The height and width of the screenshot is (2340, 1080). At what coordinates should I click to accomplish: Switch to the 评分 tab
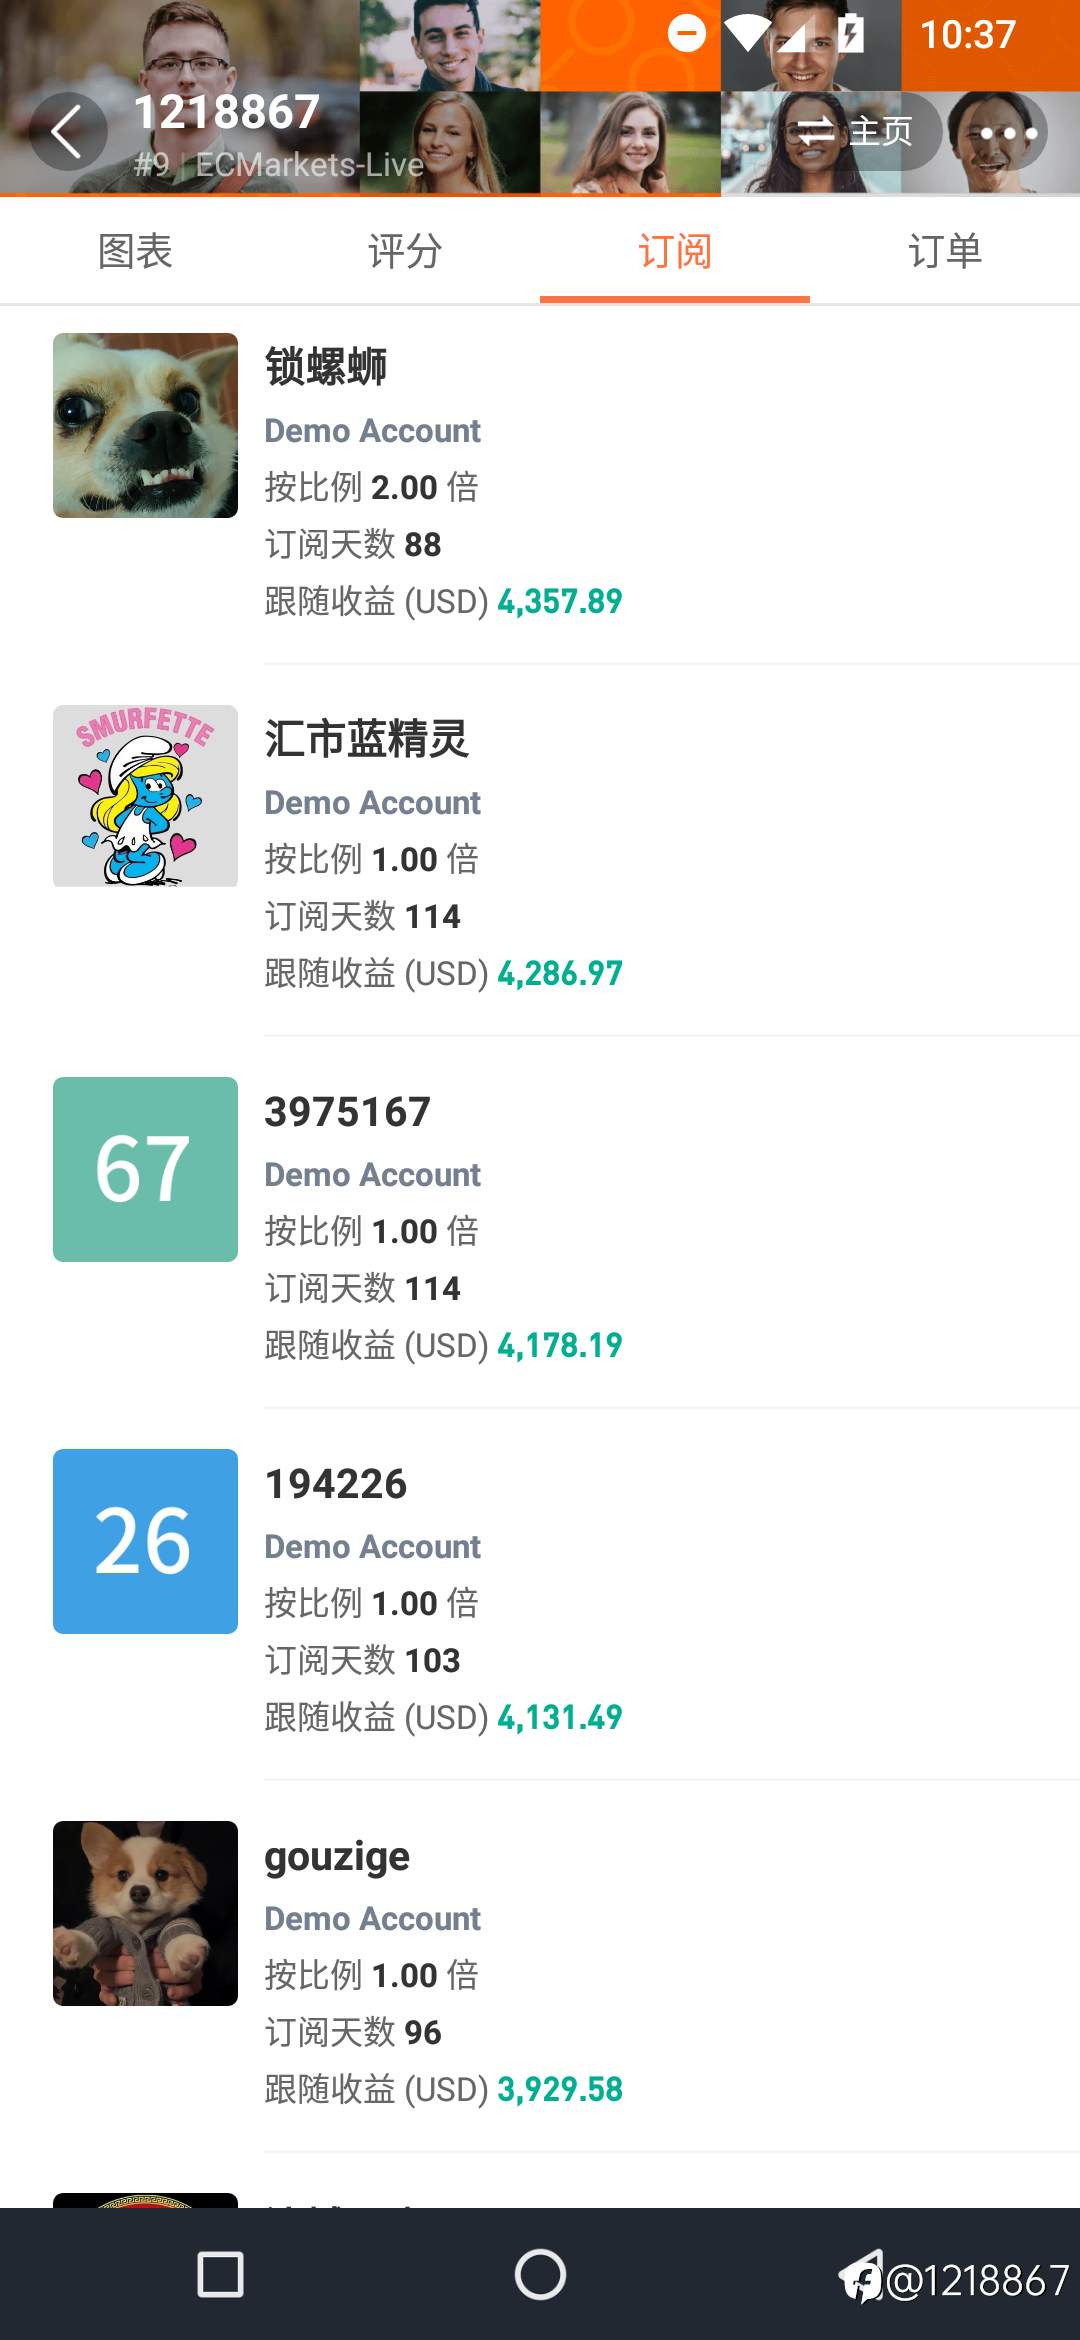[405, 251]
